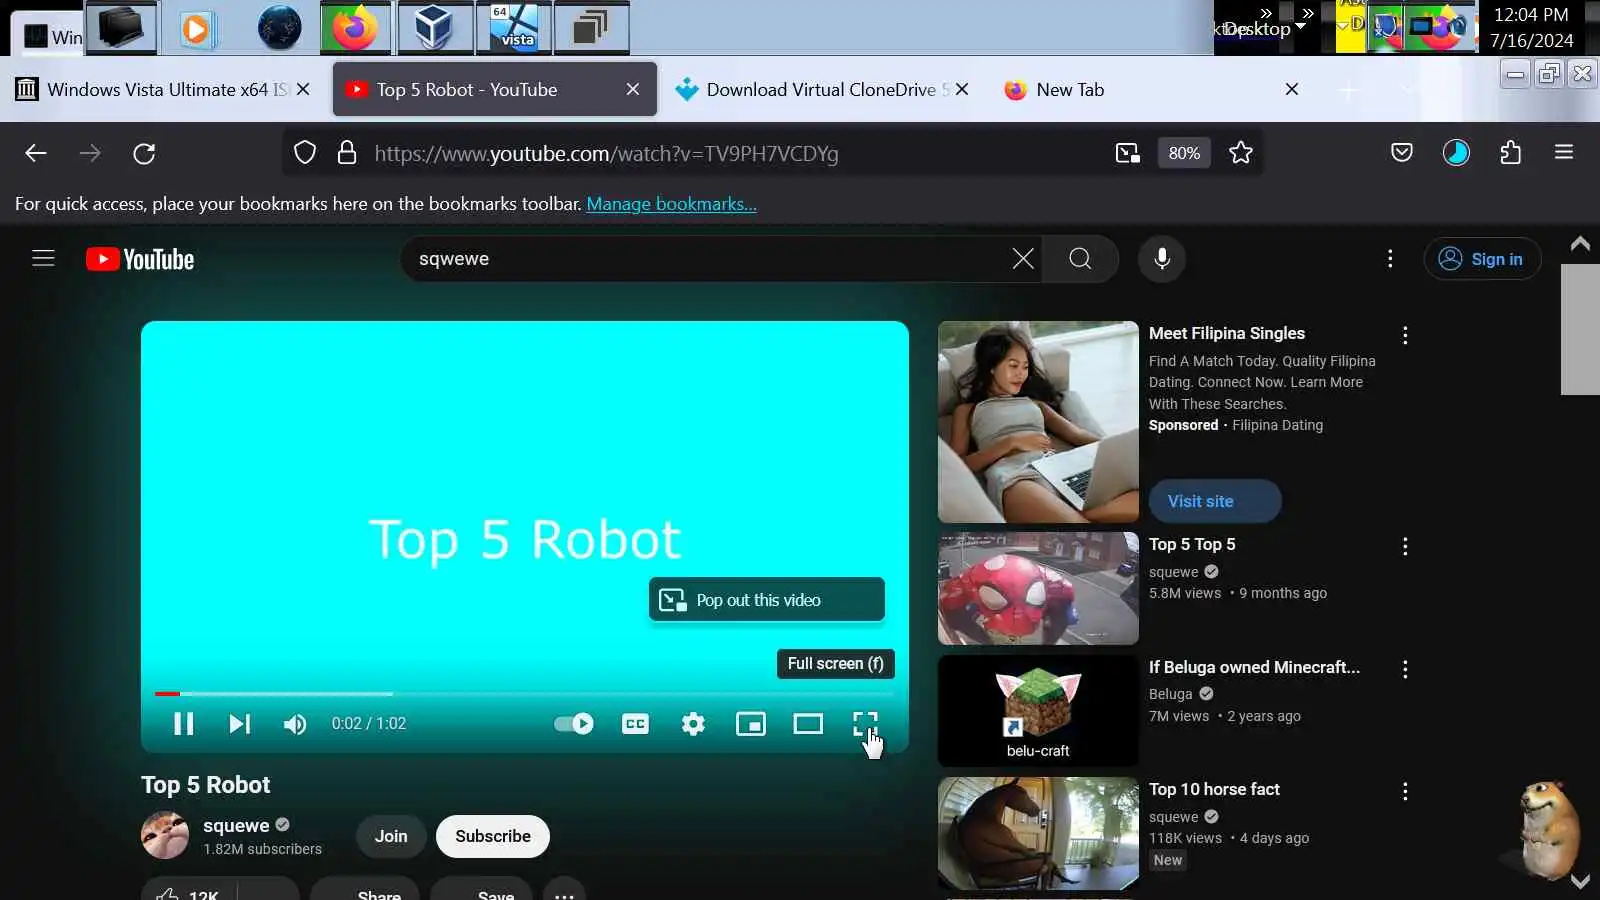Open the Firefox application menu
The height and width of the screenshot is (900, 1600).
(x=1564, y=153)
